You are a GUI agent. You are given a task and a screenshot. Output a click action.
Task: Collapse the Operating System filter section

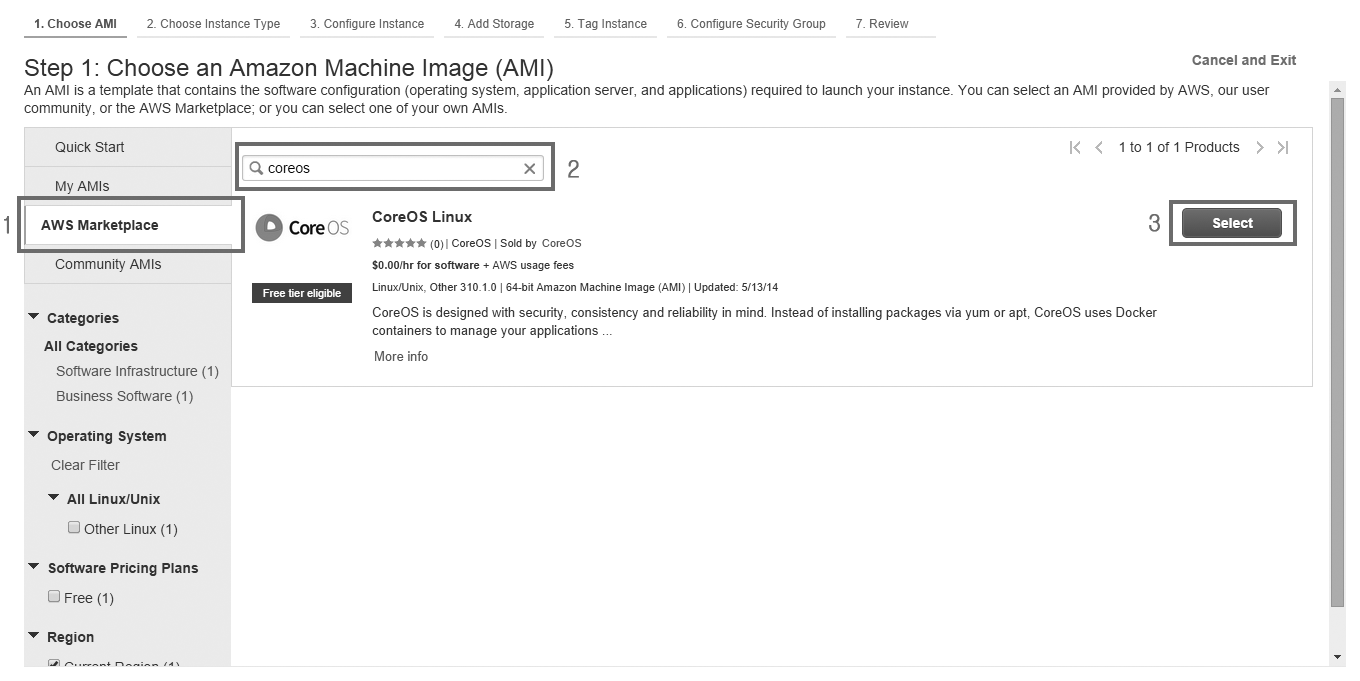click(x=34, y=436)
